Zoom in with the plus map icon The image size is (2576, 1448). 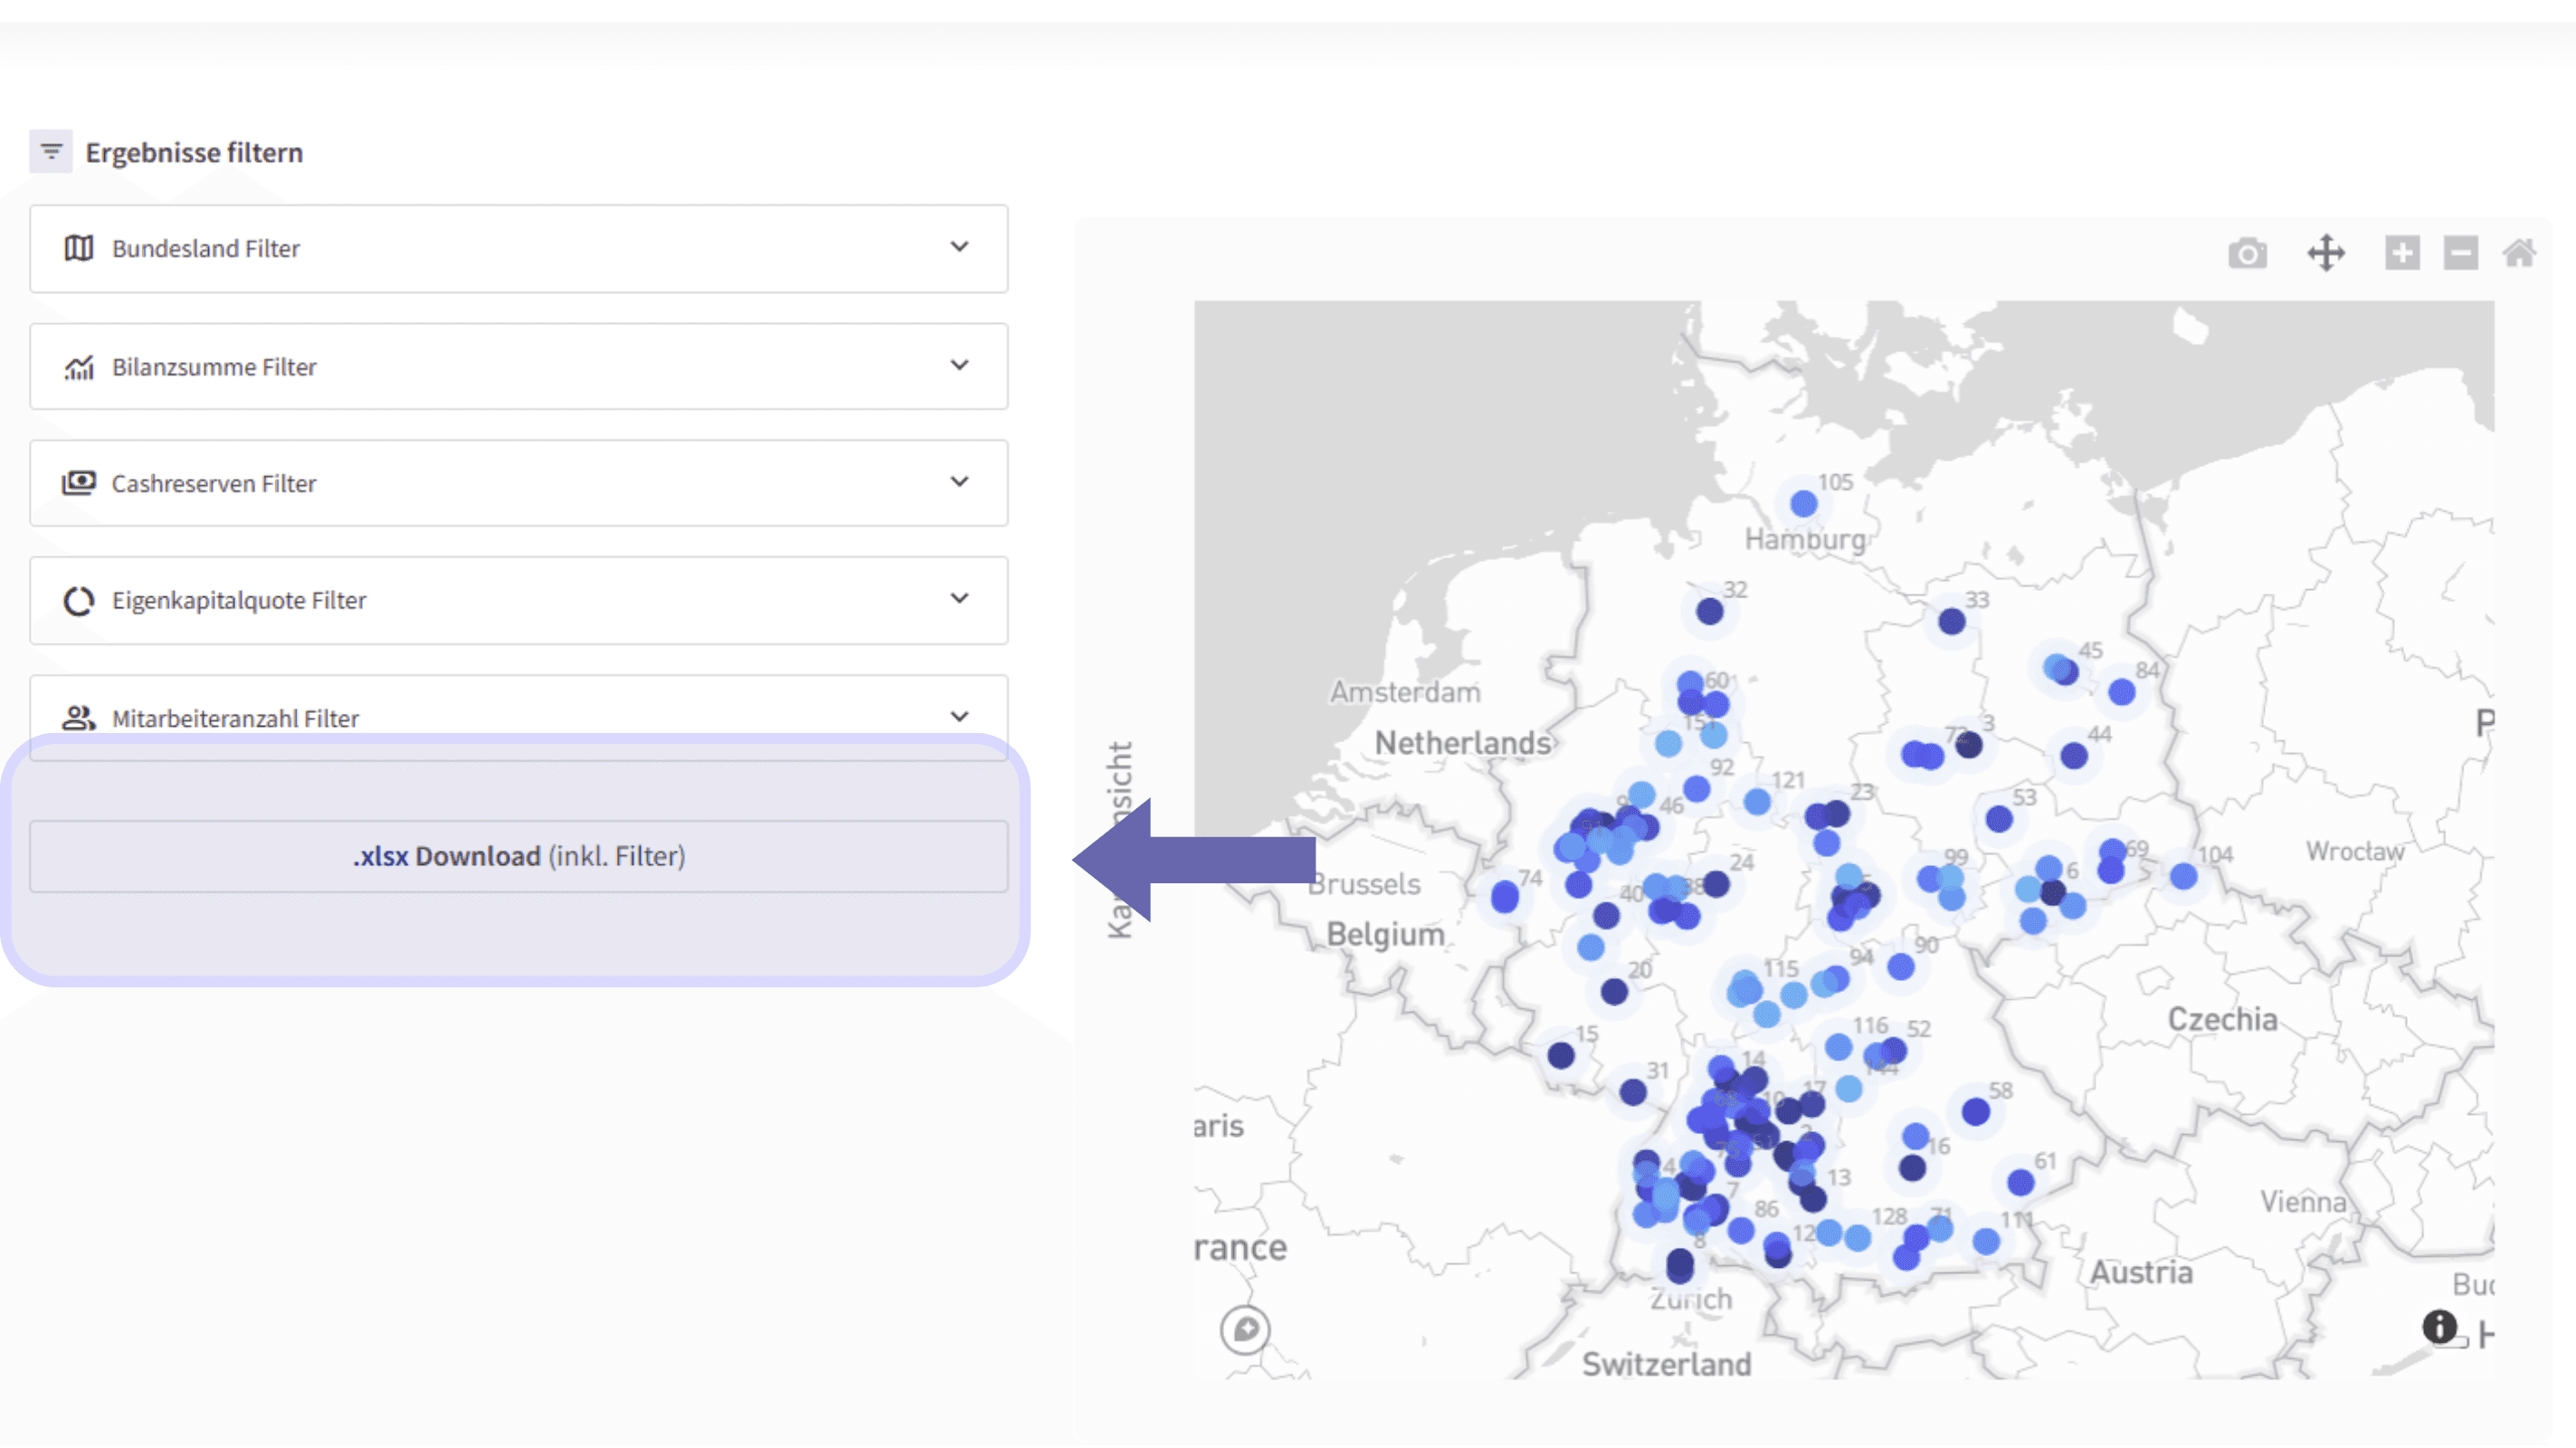[x=2402, y=253]
